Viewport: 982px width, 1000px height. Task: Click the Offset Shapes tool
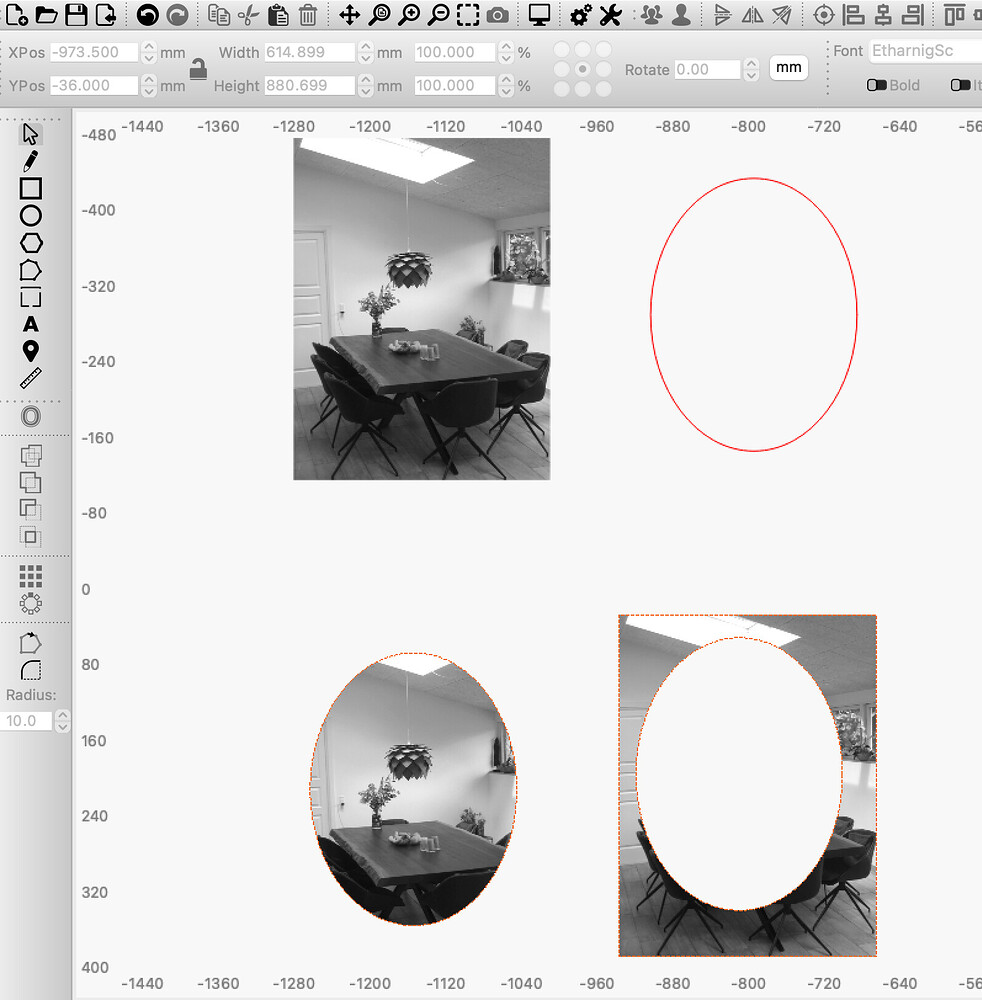click(x=31, y=416)
